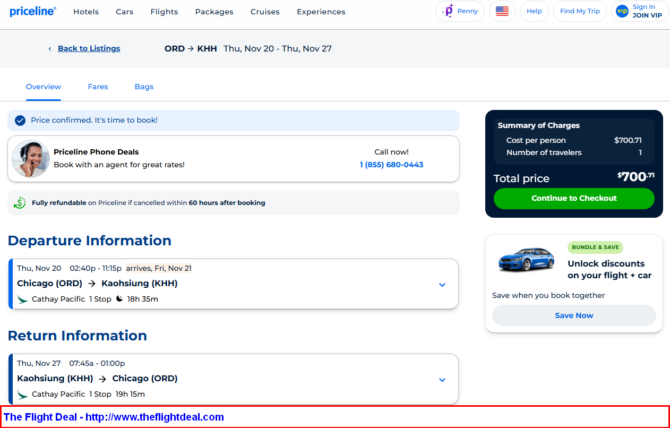The width and height of the screenshot is (670, 428).
Task: Switch to the Bags tab
Action: point(144,87)
